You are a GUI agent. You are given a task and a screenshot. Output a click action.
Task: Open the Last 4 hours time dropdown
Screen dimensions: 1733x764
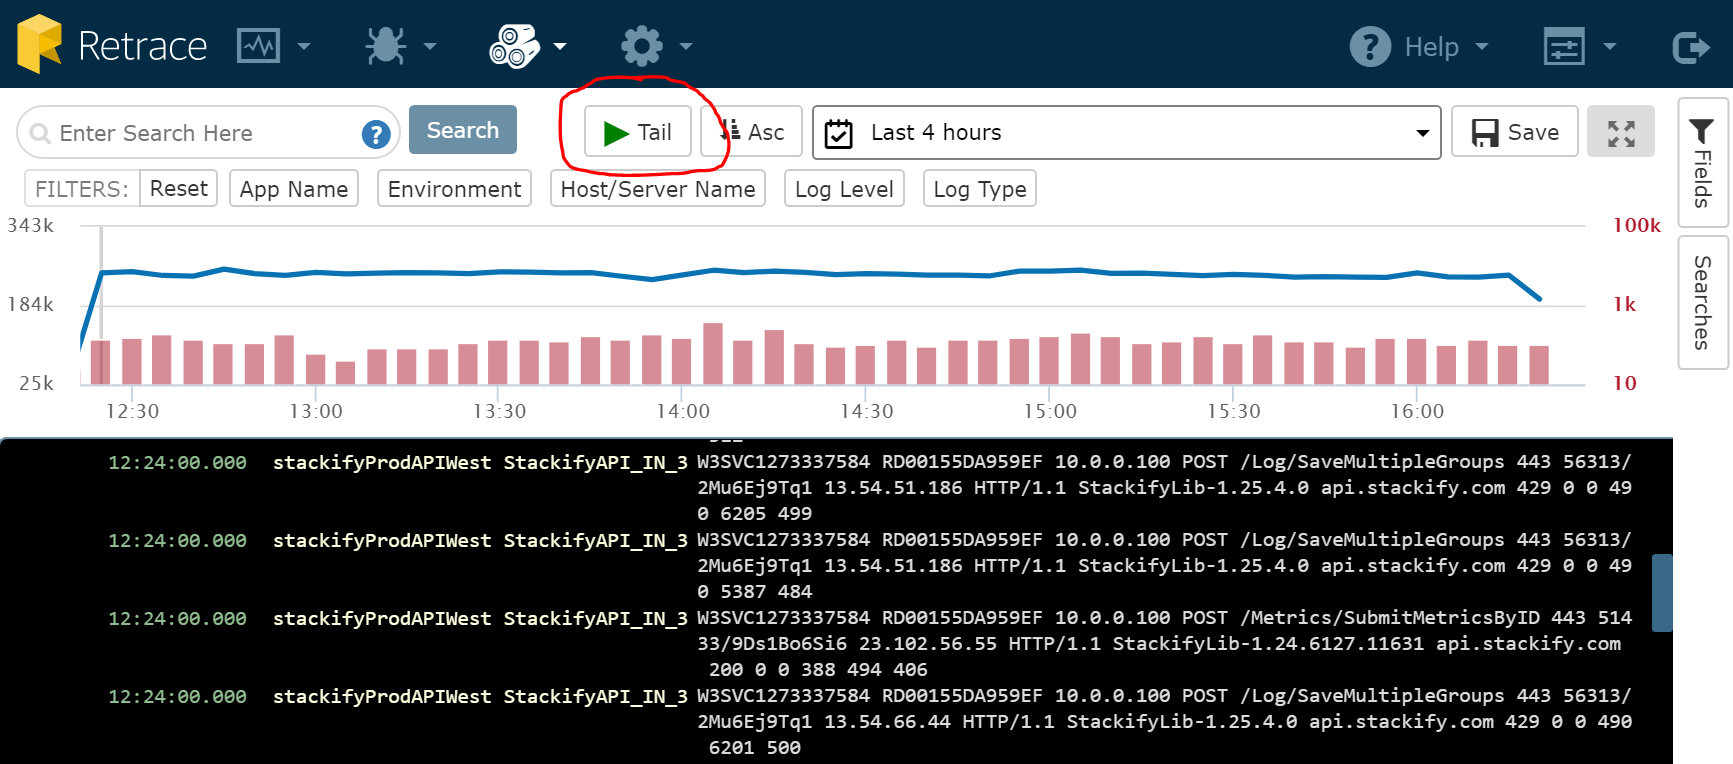click(1126, 132)
